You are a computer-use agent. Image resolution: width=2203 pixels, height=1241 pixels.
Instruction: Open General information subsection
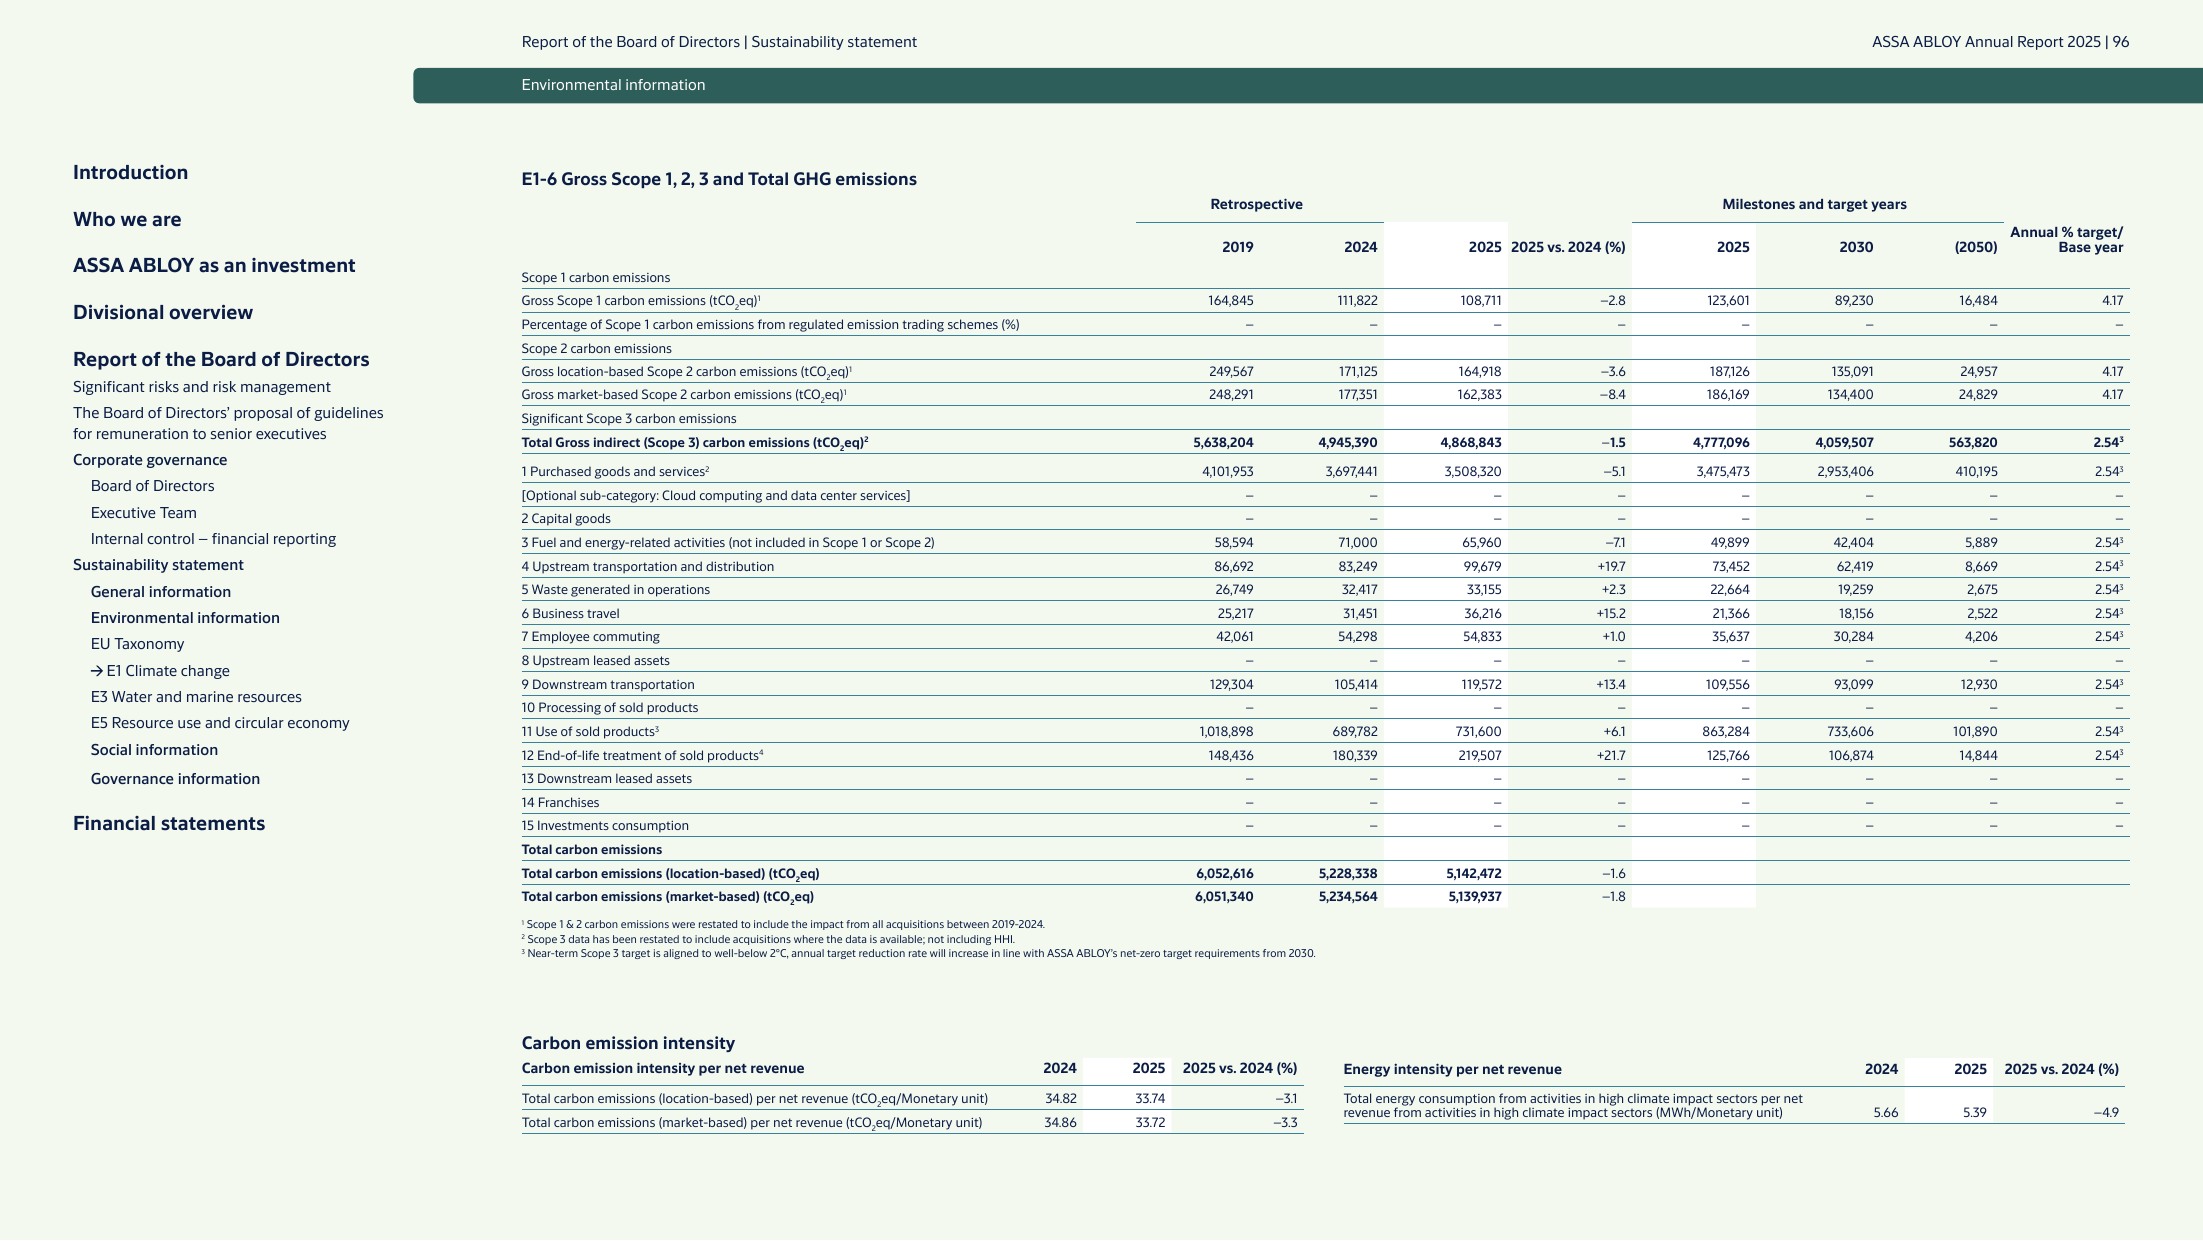pyautogui.click(x=161, y=592)
